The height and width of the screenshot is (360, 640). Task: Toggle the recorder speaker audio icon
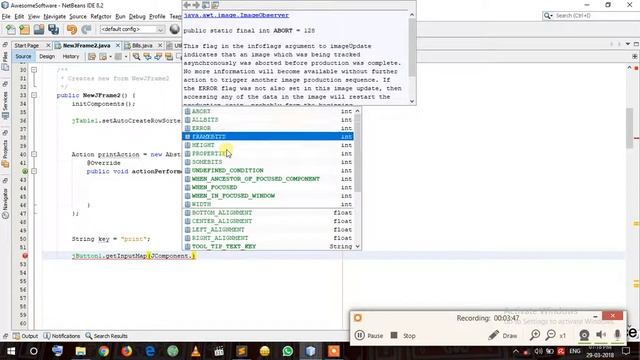coord(601,335)
